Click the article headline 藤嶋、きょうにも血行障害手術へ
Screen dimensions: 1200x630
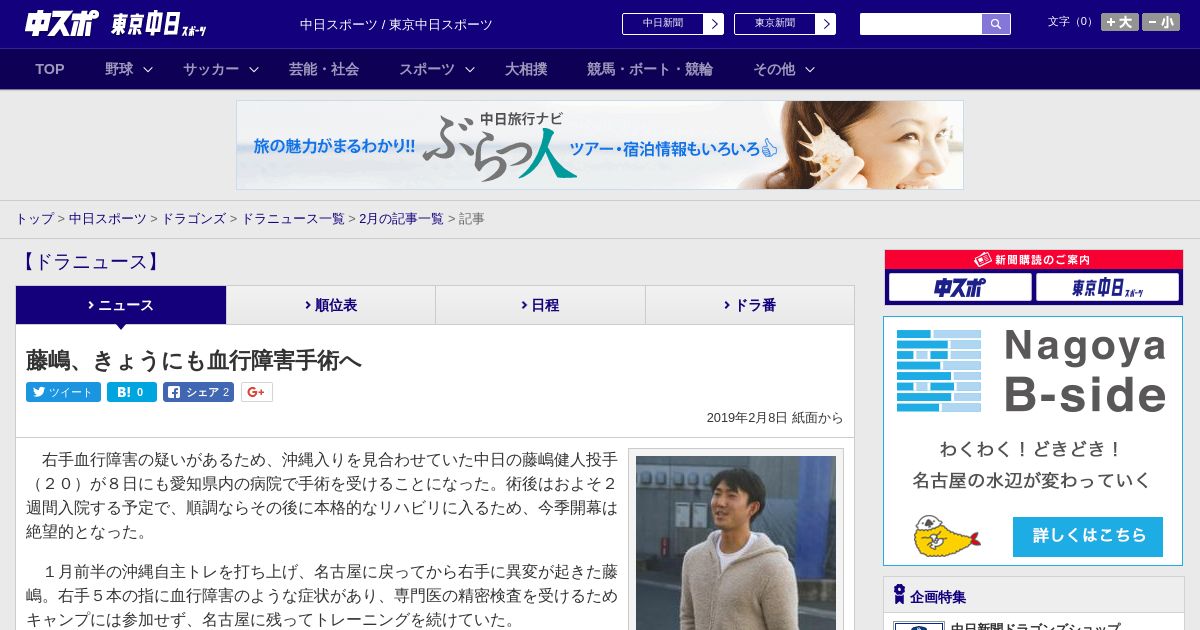(x=194, y=360)
